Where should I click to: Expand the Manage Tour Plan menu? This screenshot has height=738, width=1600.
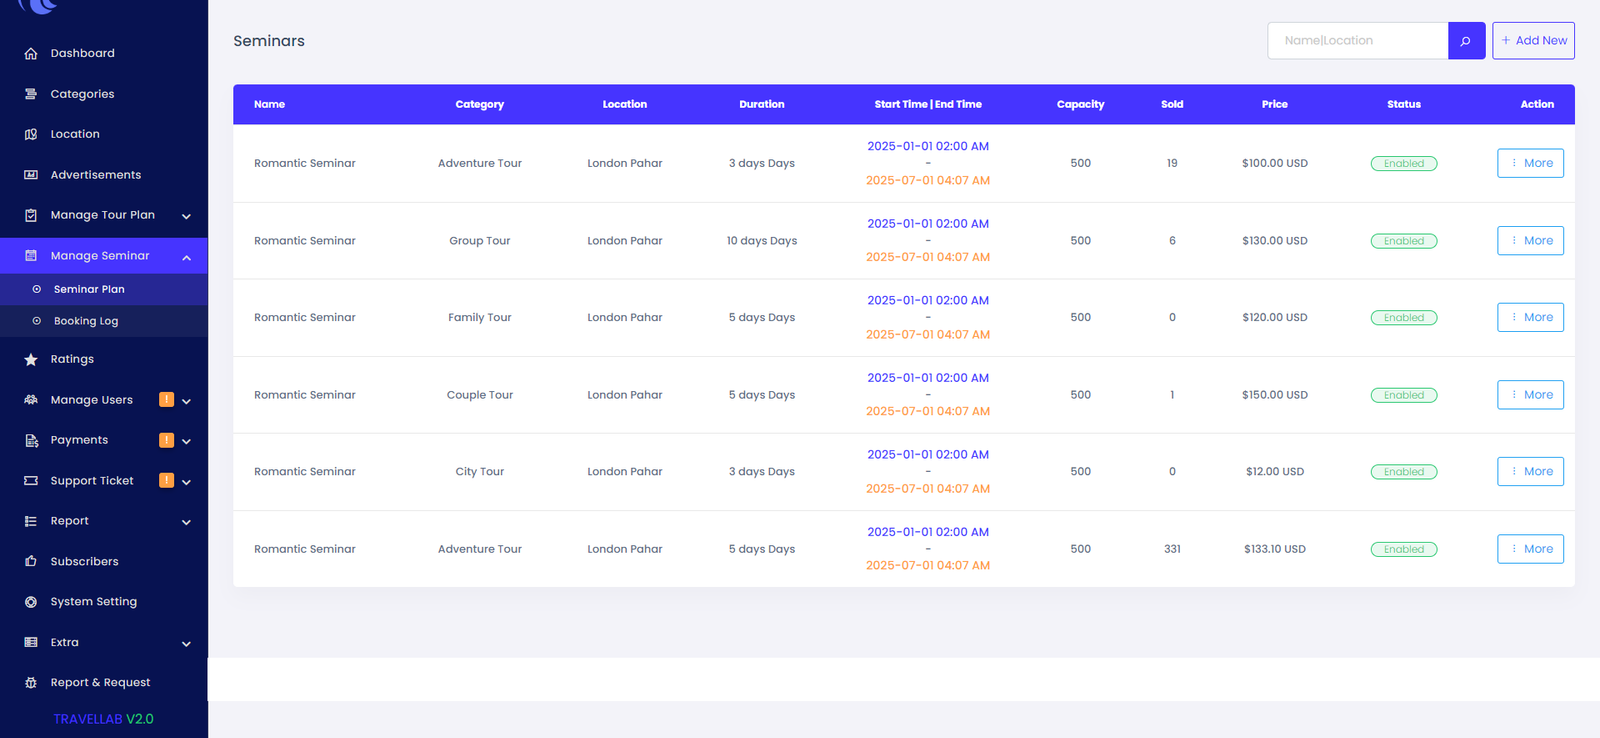(x=186, y=216)
